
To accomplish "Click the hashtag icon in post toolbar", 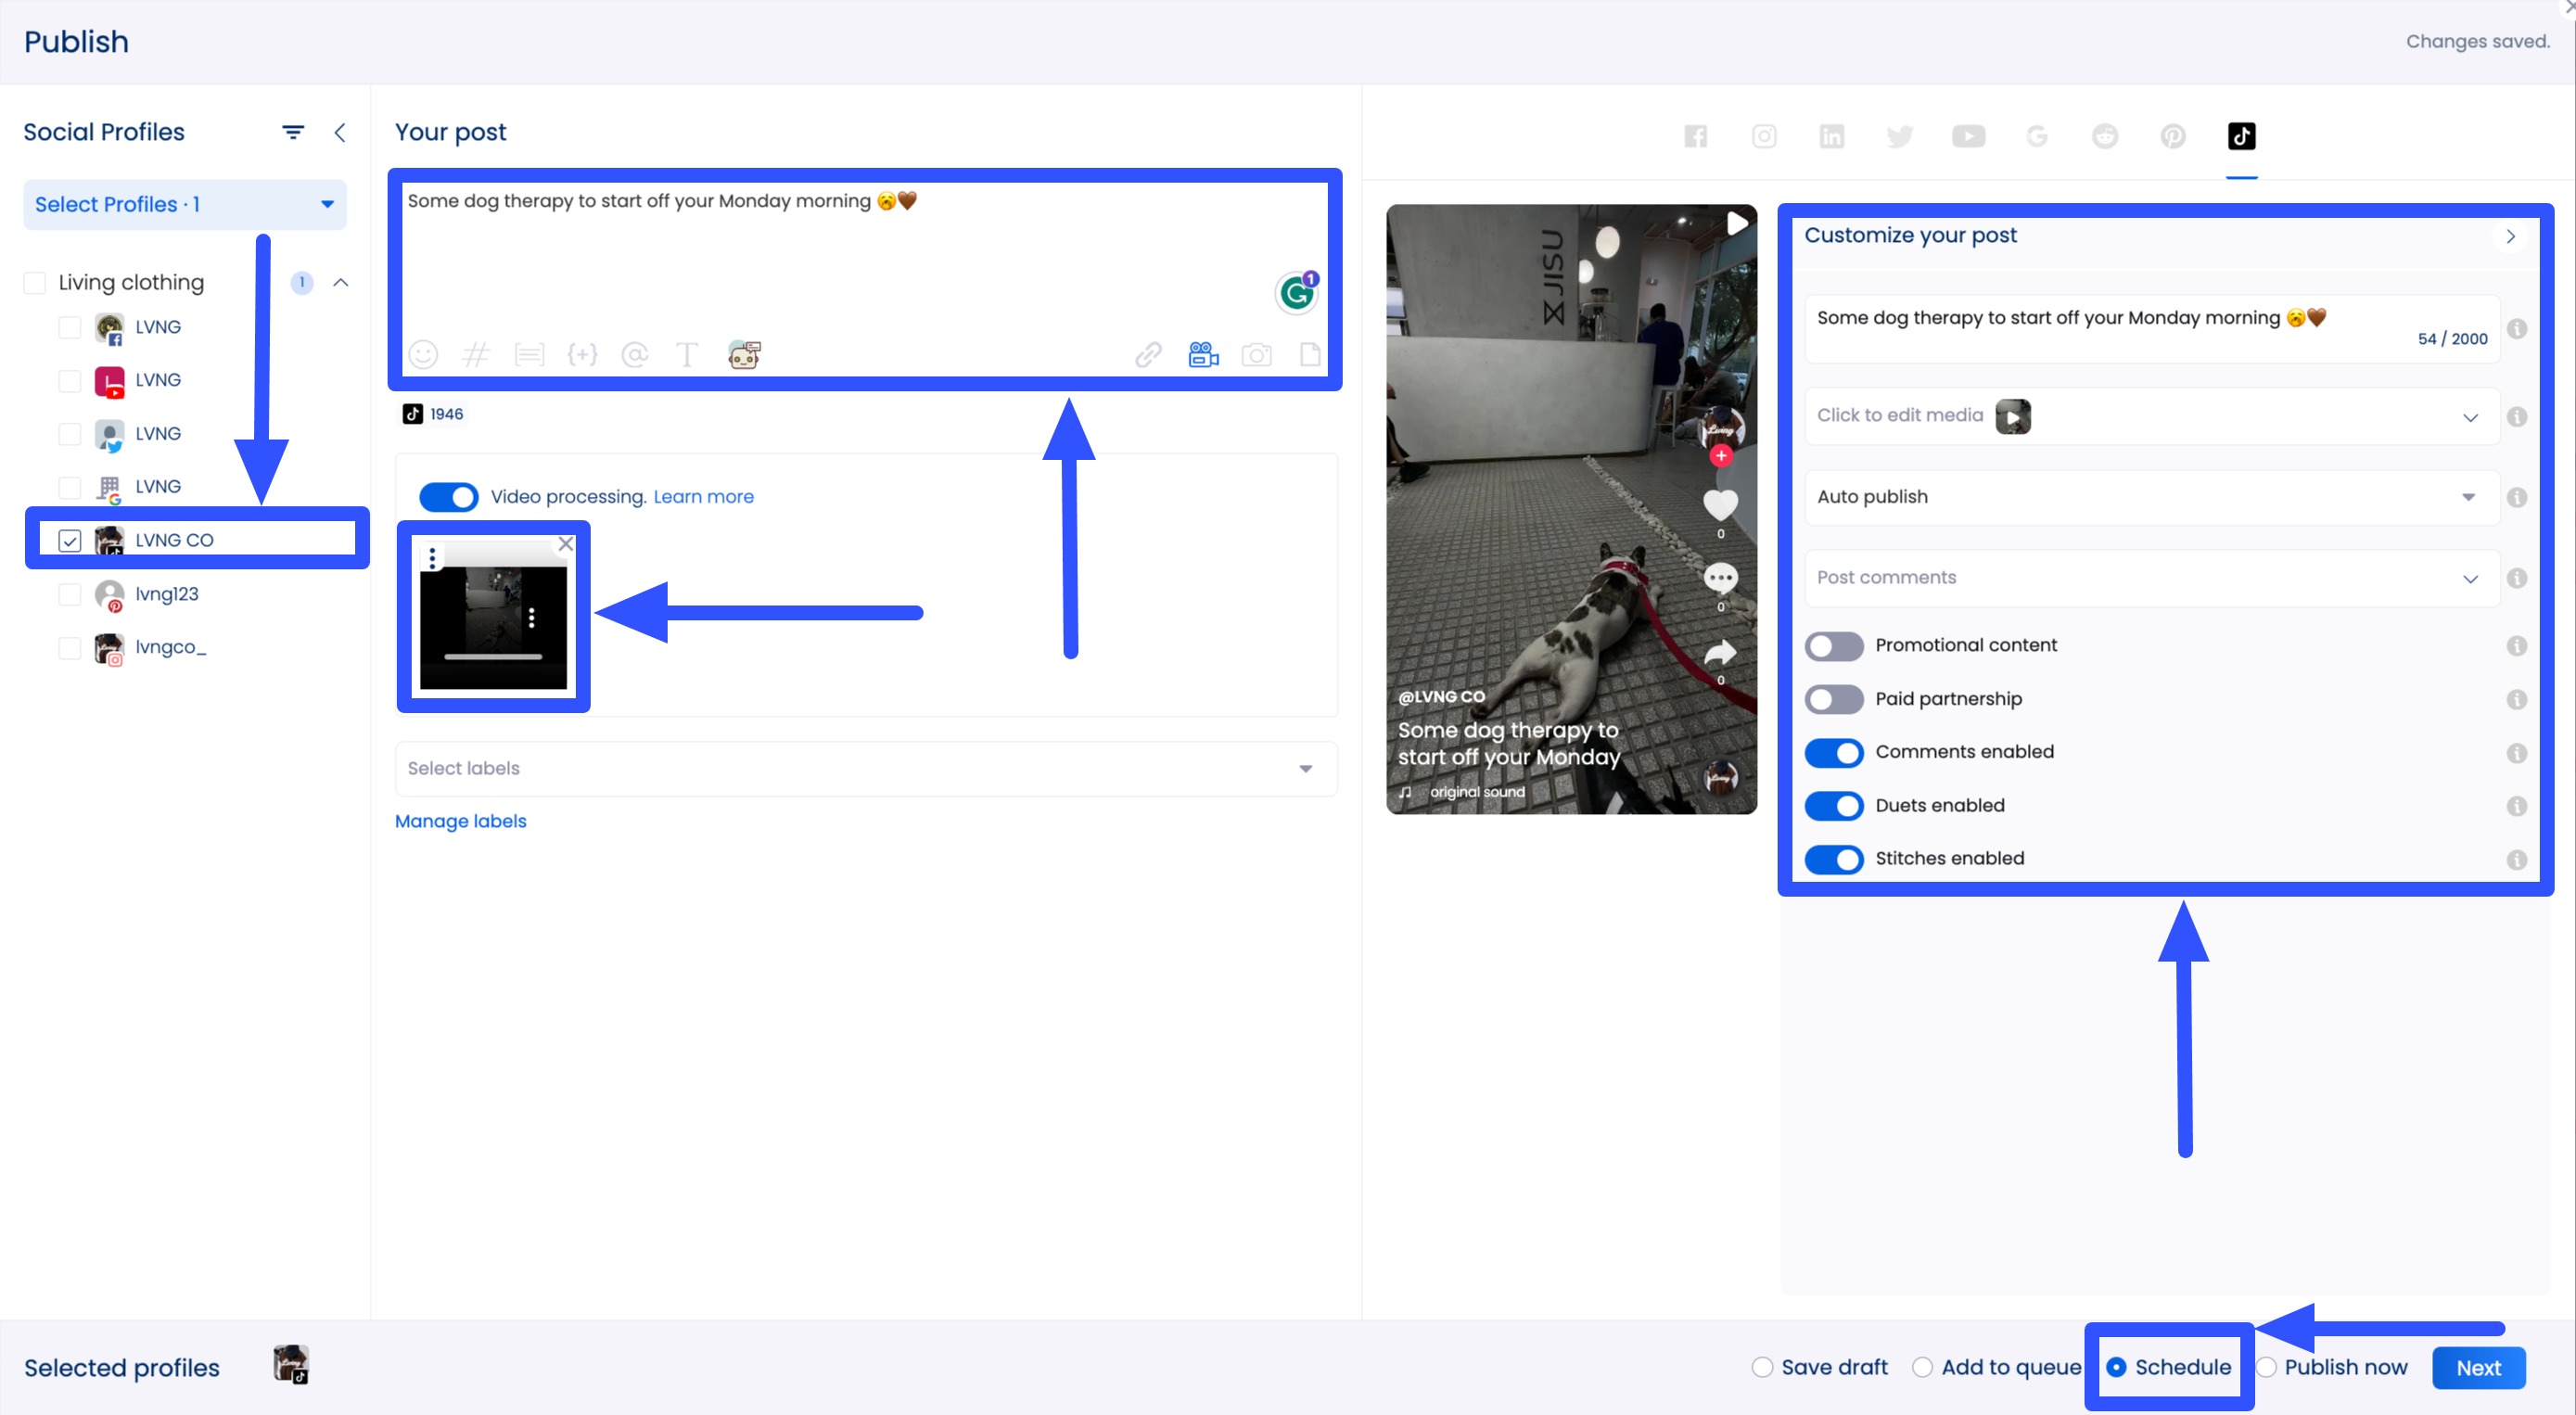I will (x=476, y=354).
